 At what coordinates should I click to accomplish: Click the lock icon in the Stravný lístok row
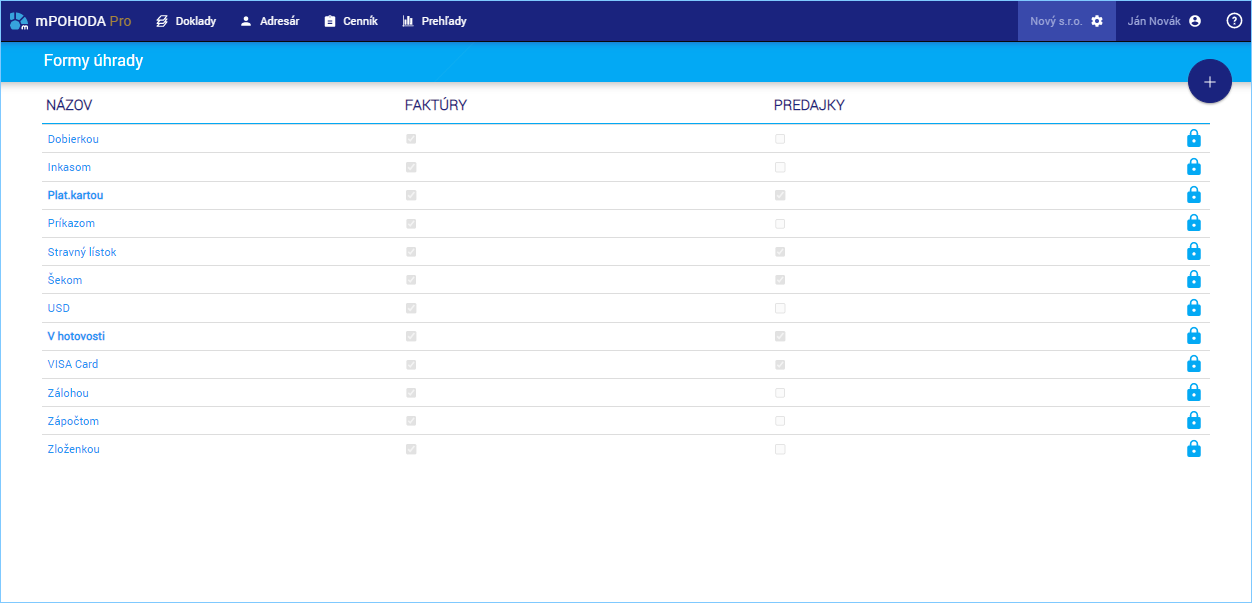pyautogui.click(x=1193, y=251)
